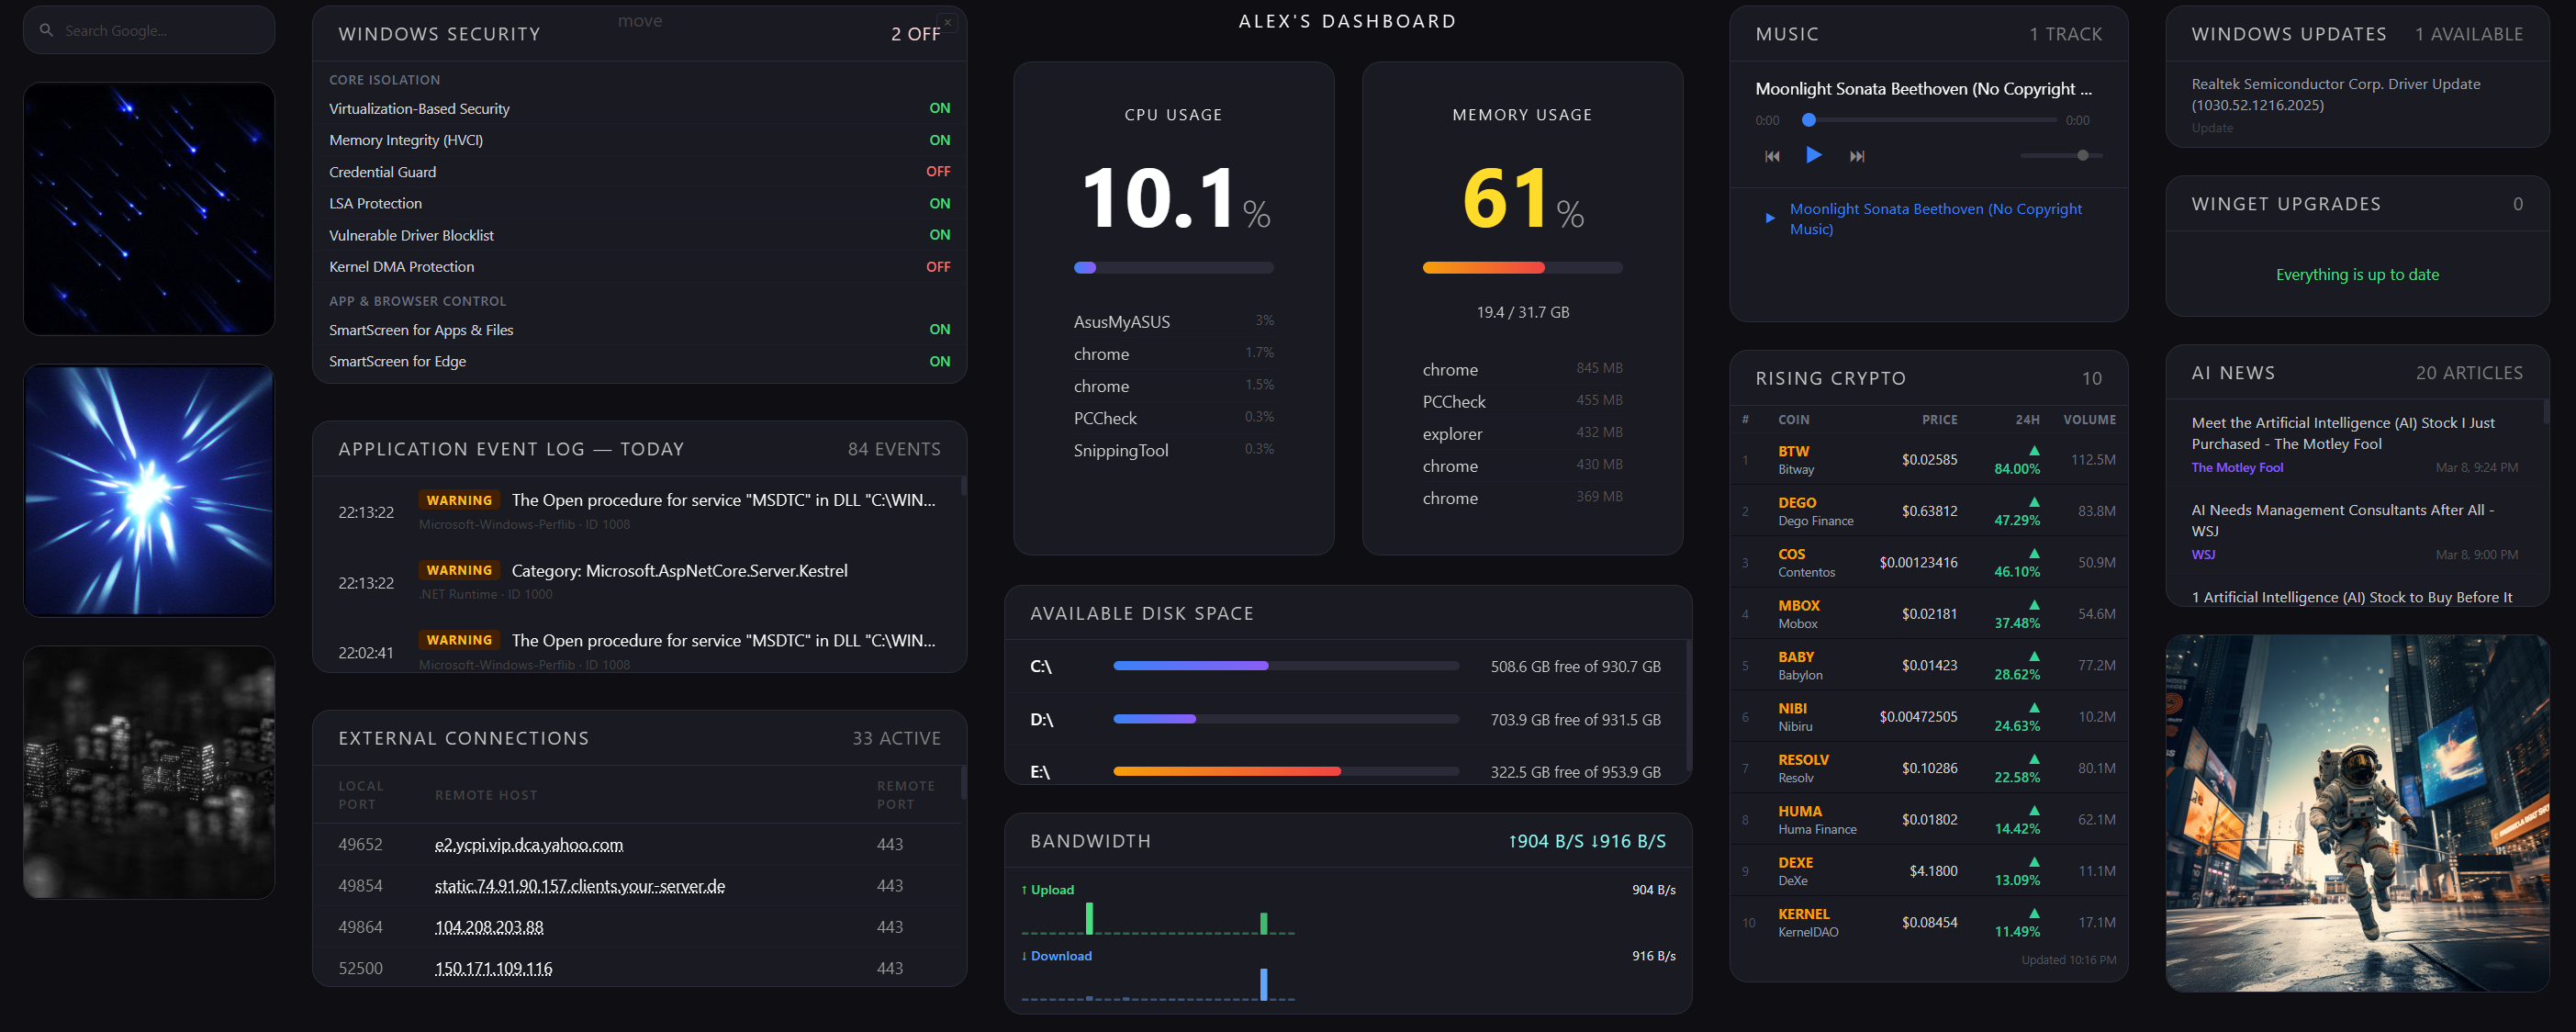
Task: Skip to the next music track
Action: point(1858,155)
